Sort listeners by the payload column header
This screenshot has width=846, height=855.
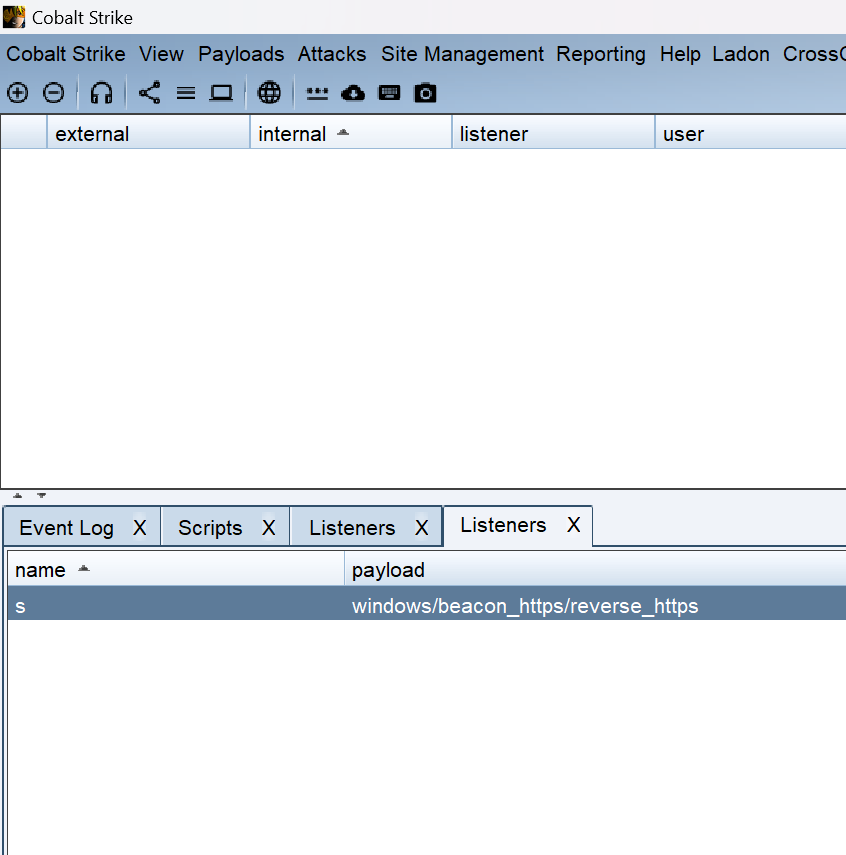(388, 570)
